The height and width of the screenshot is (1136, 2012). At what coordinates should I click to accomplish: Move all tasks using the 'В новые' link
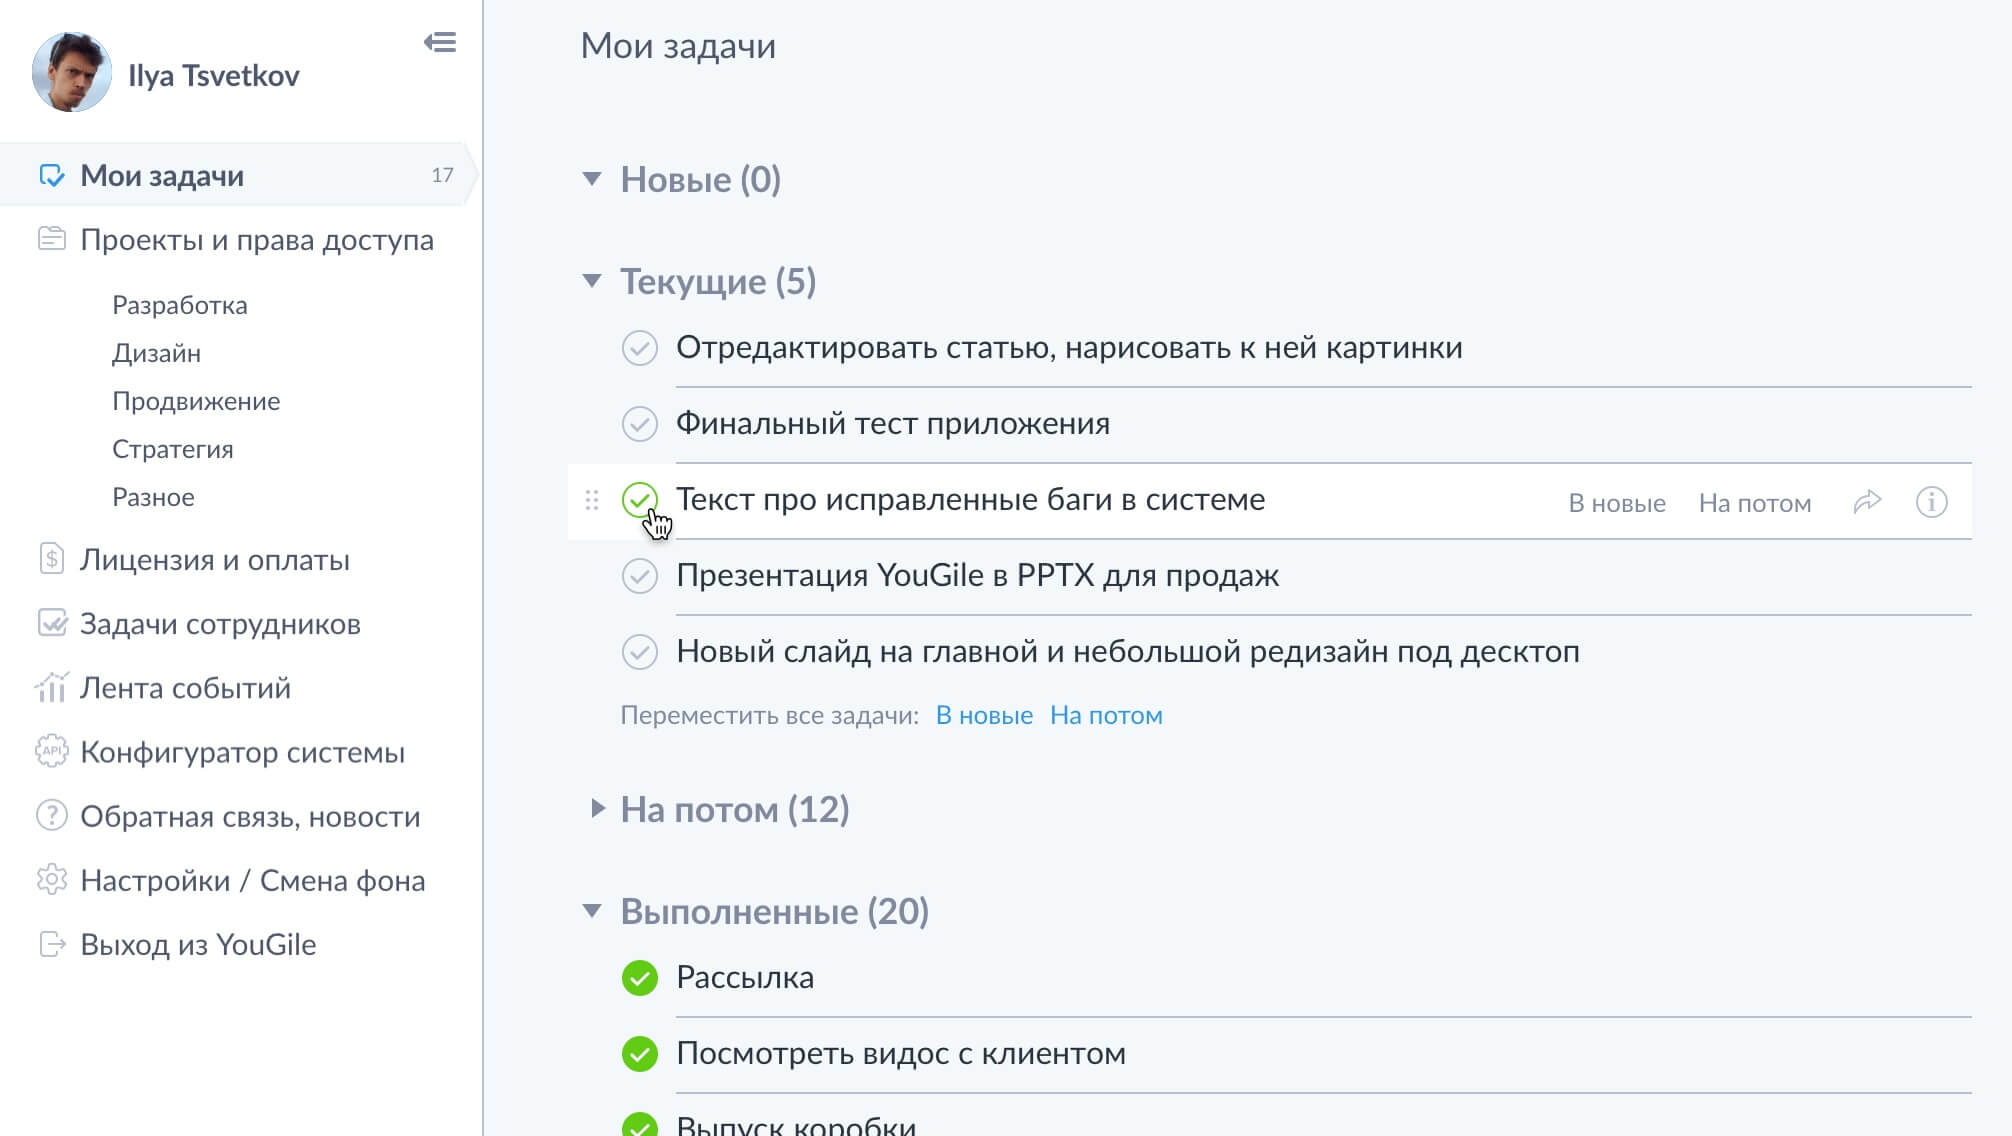tap(983, 715)
